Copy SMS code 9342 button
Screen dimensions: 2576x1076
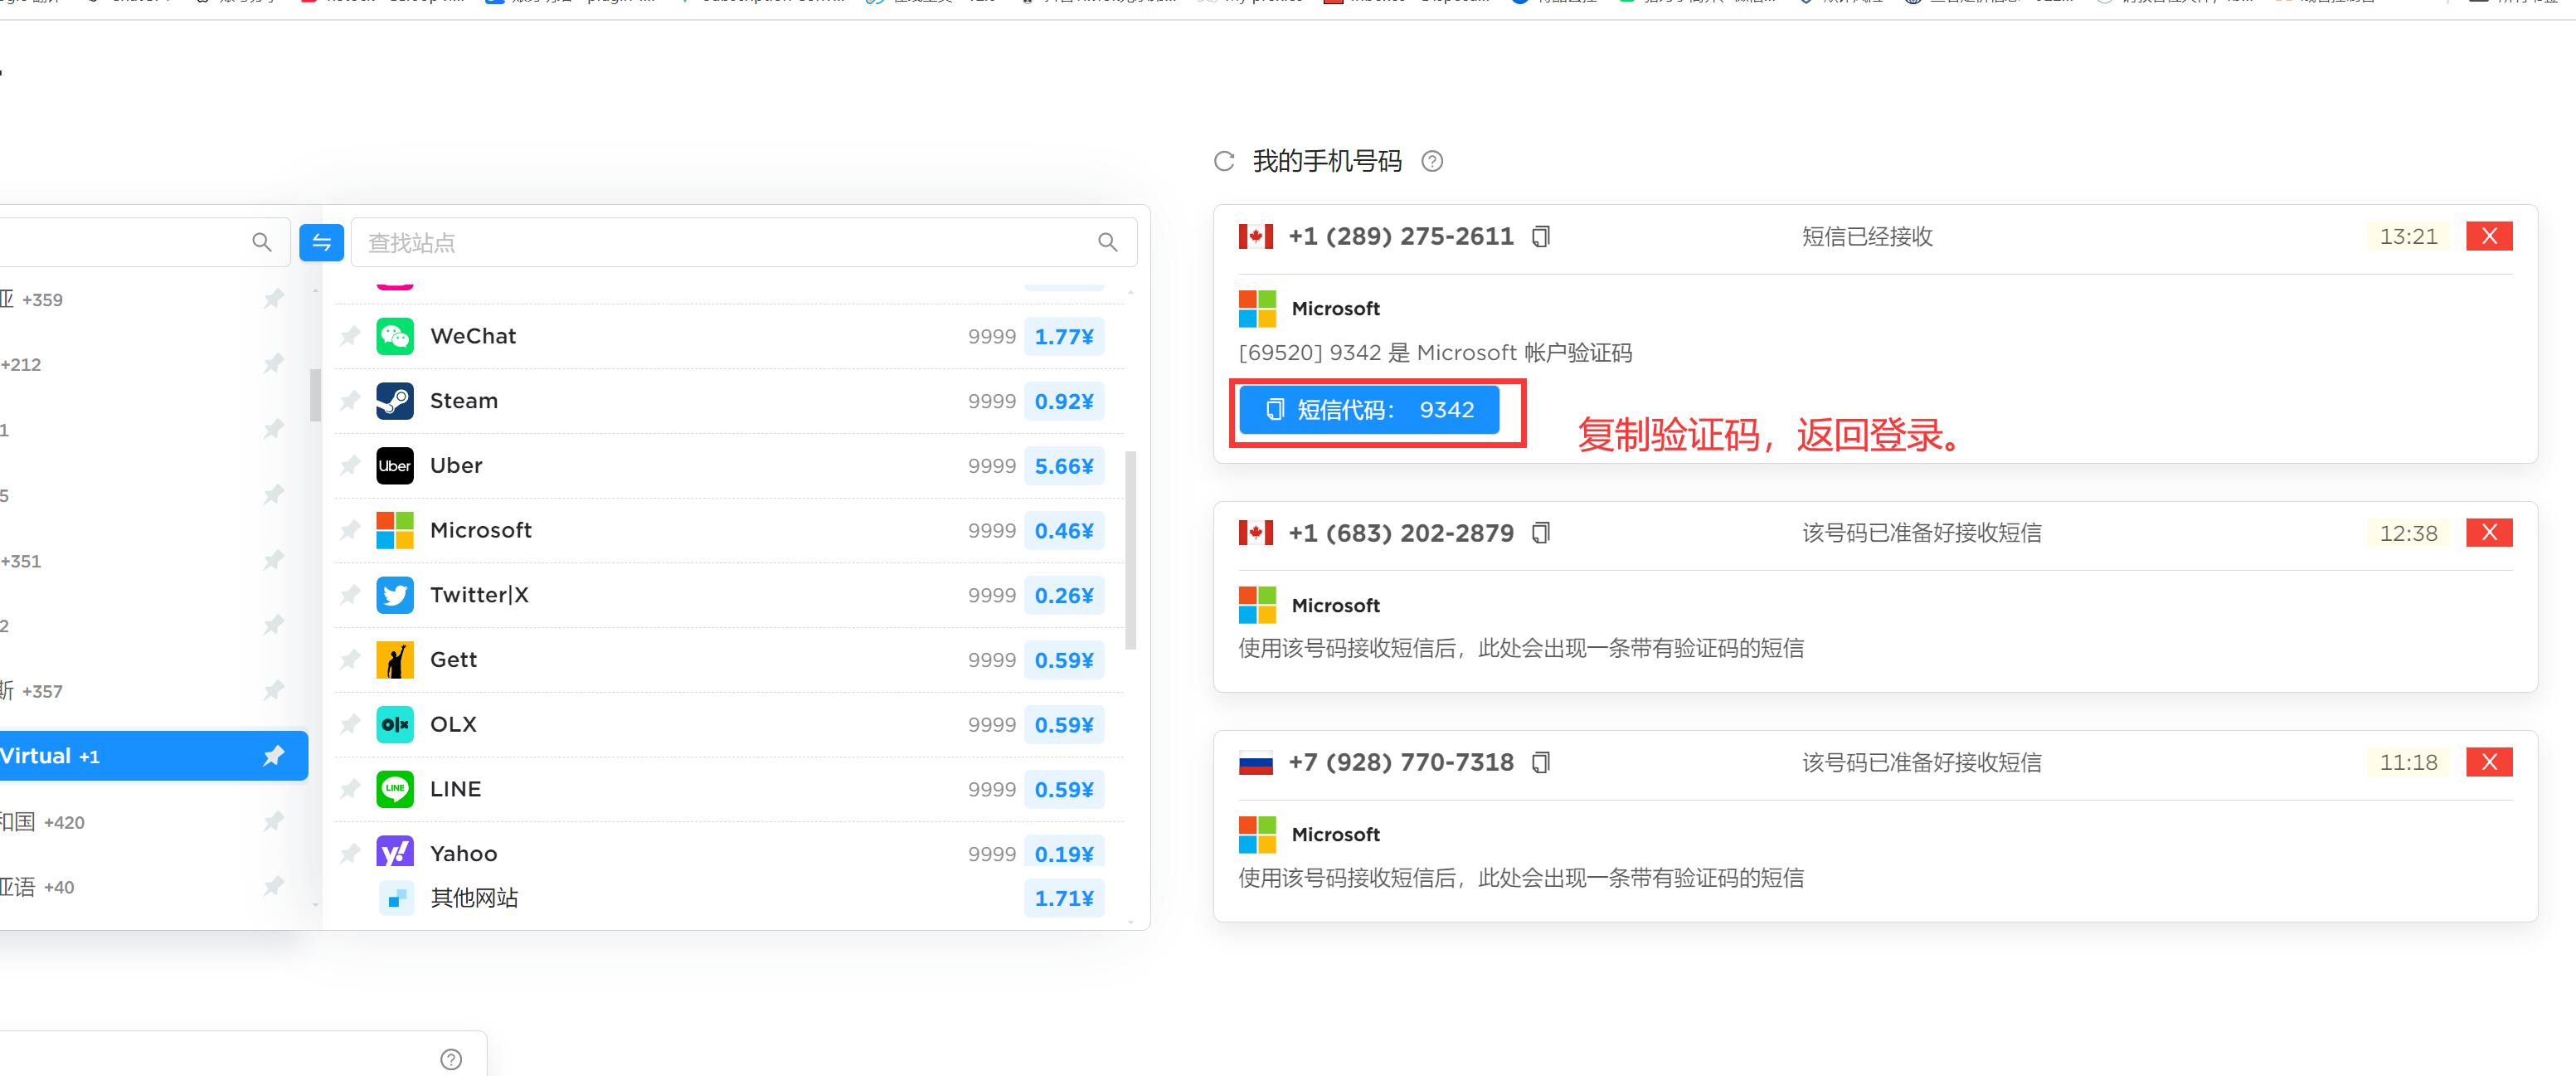[1369, 409]
